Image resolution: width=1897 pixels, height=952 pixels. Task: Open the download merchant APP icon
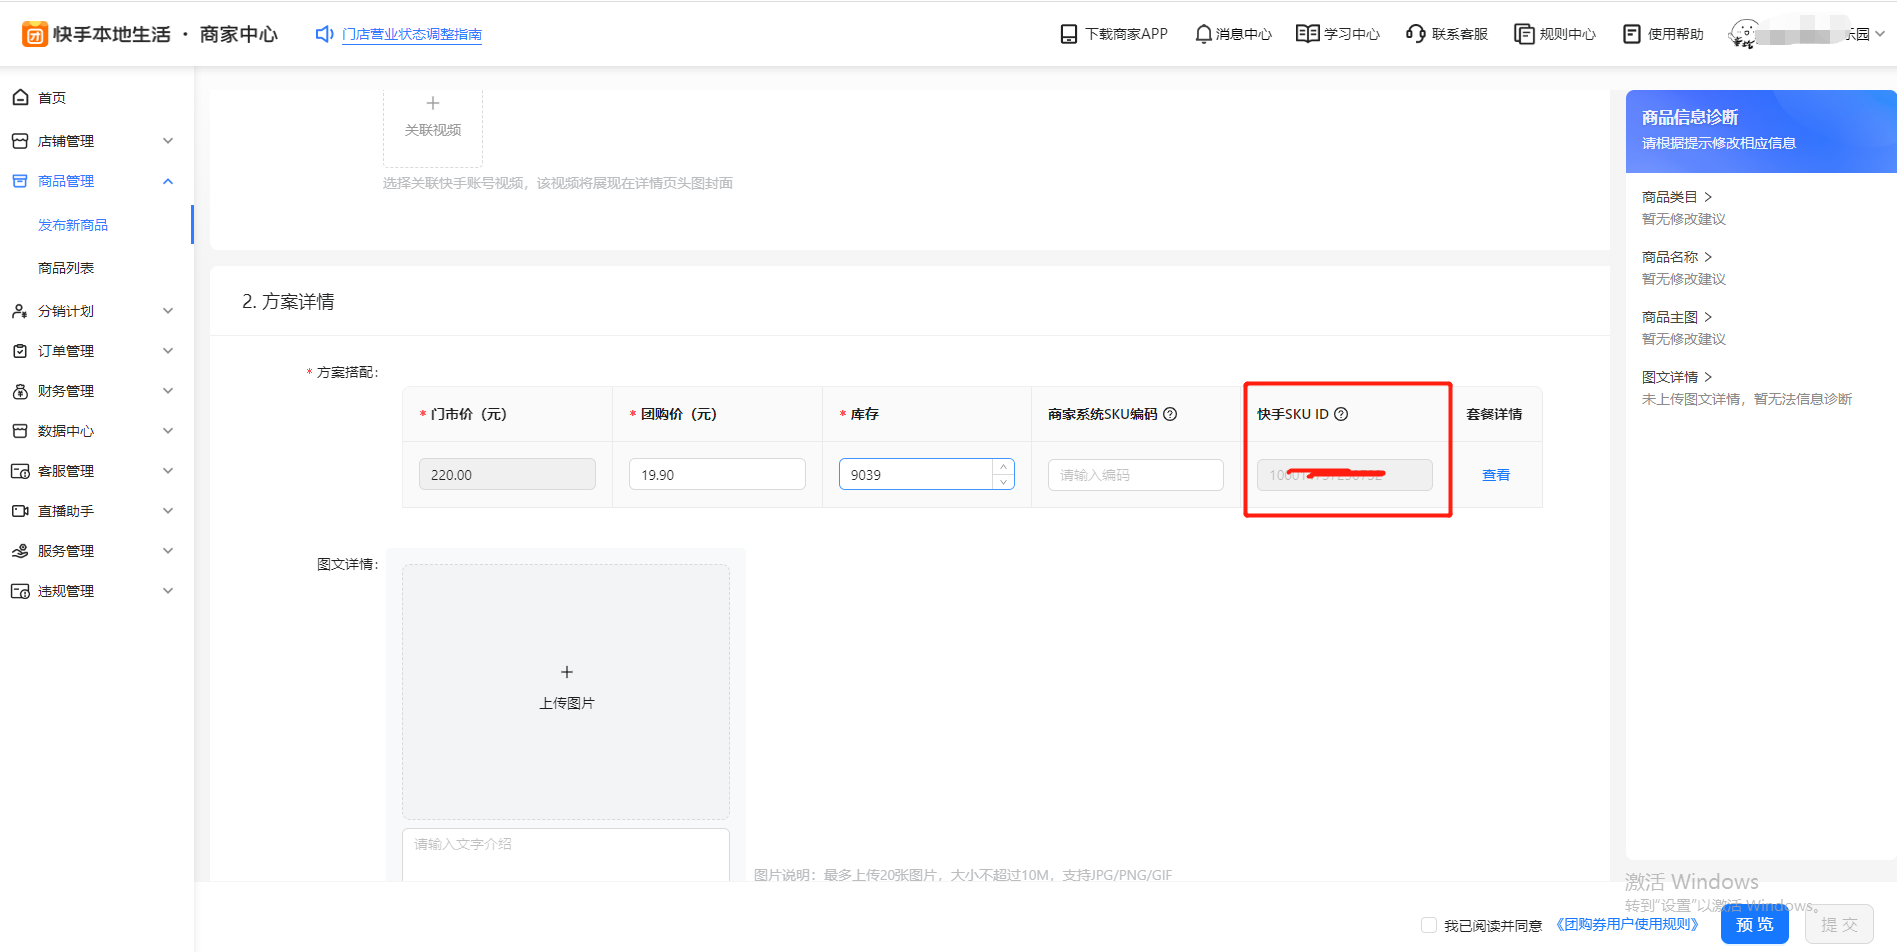click(x=1068, y=34)
